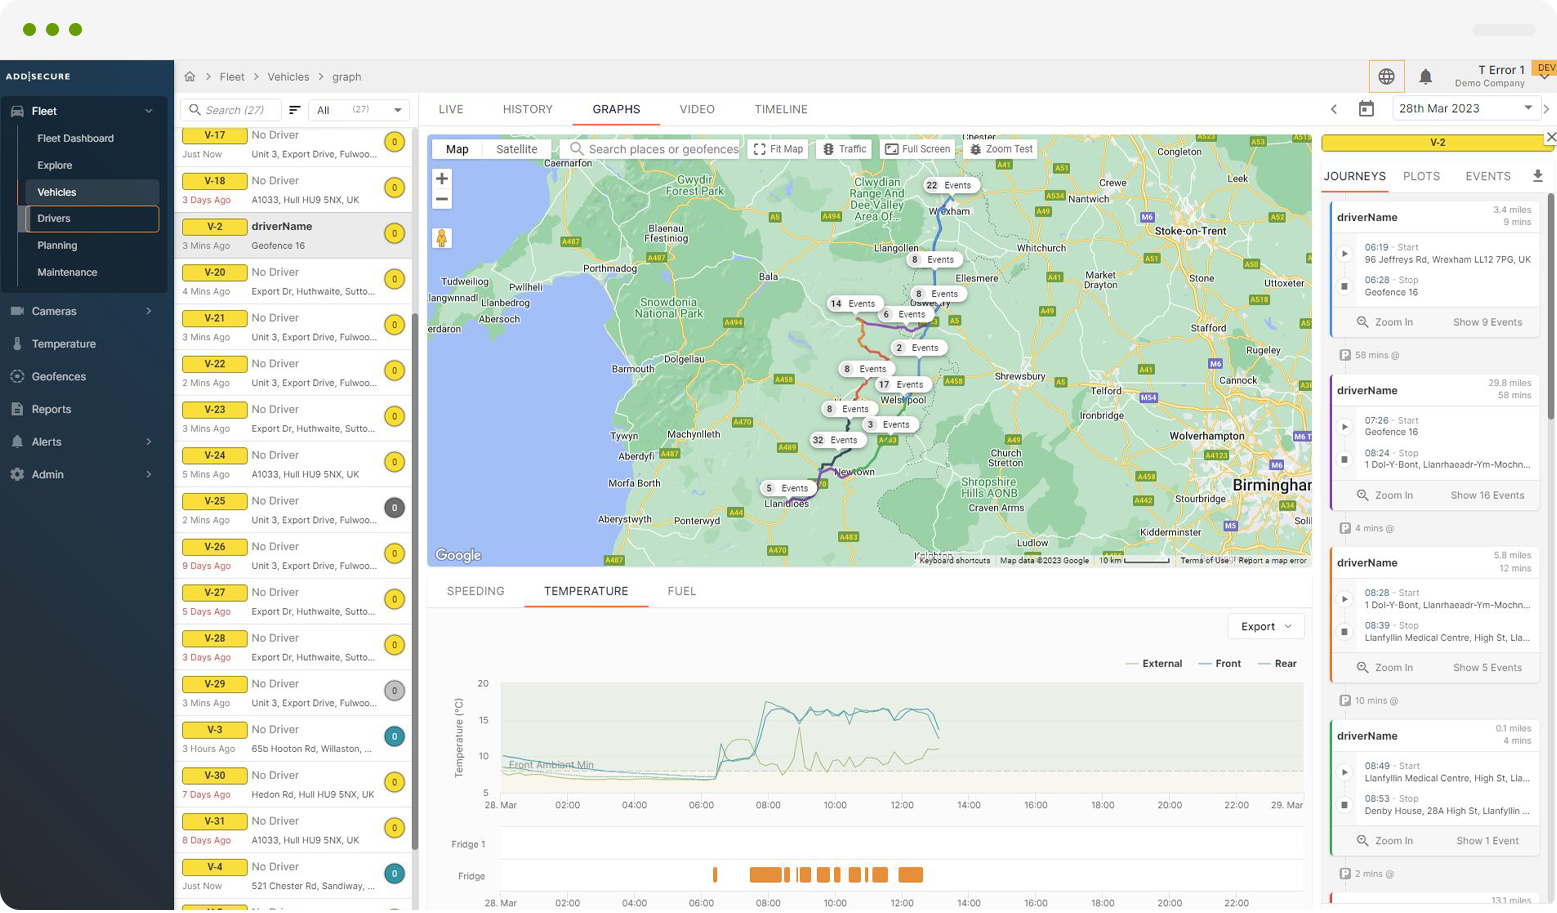Viewport: 1557px width, 913px height.
Task: Switch map to Satellite view
Action: pos(516,149)
